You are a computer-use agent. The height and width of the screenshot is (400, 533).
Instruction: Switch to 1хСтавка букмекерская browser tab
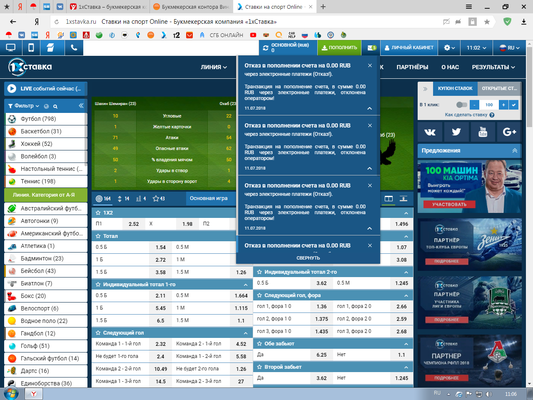[109, 7]
